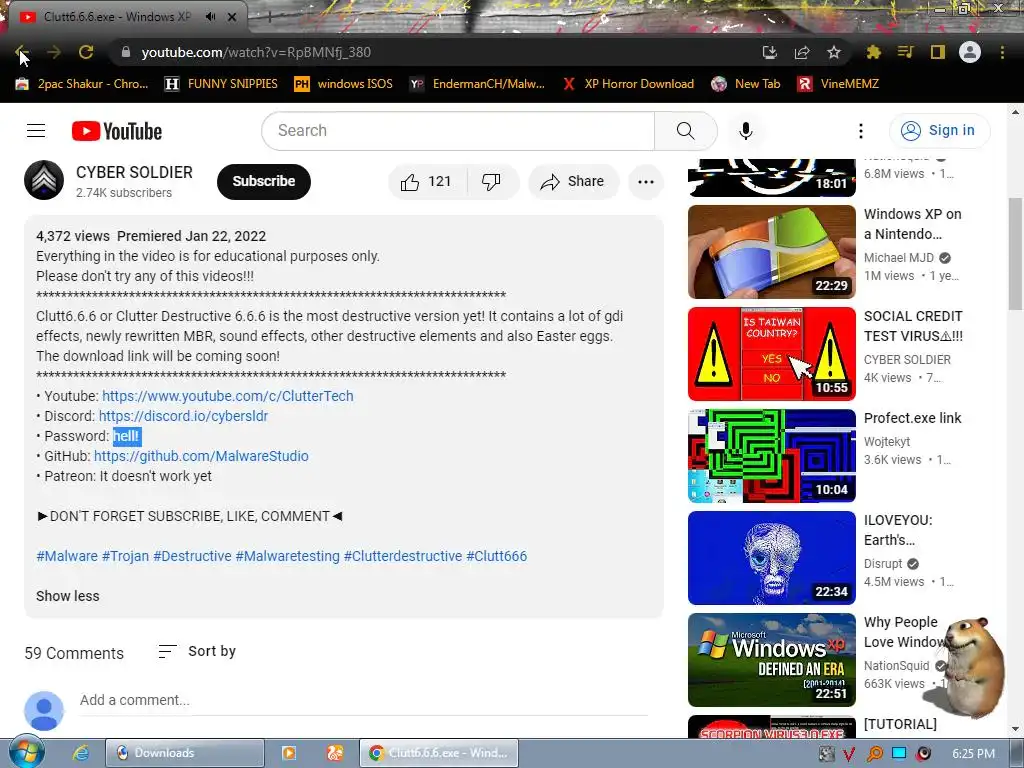1024x768 pixels.
Task: Open SOCIAL CREDIT TEST VIRUS thumbnail
Action: click(771, 354)
